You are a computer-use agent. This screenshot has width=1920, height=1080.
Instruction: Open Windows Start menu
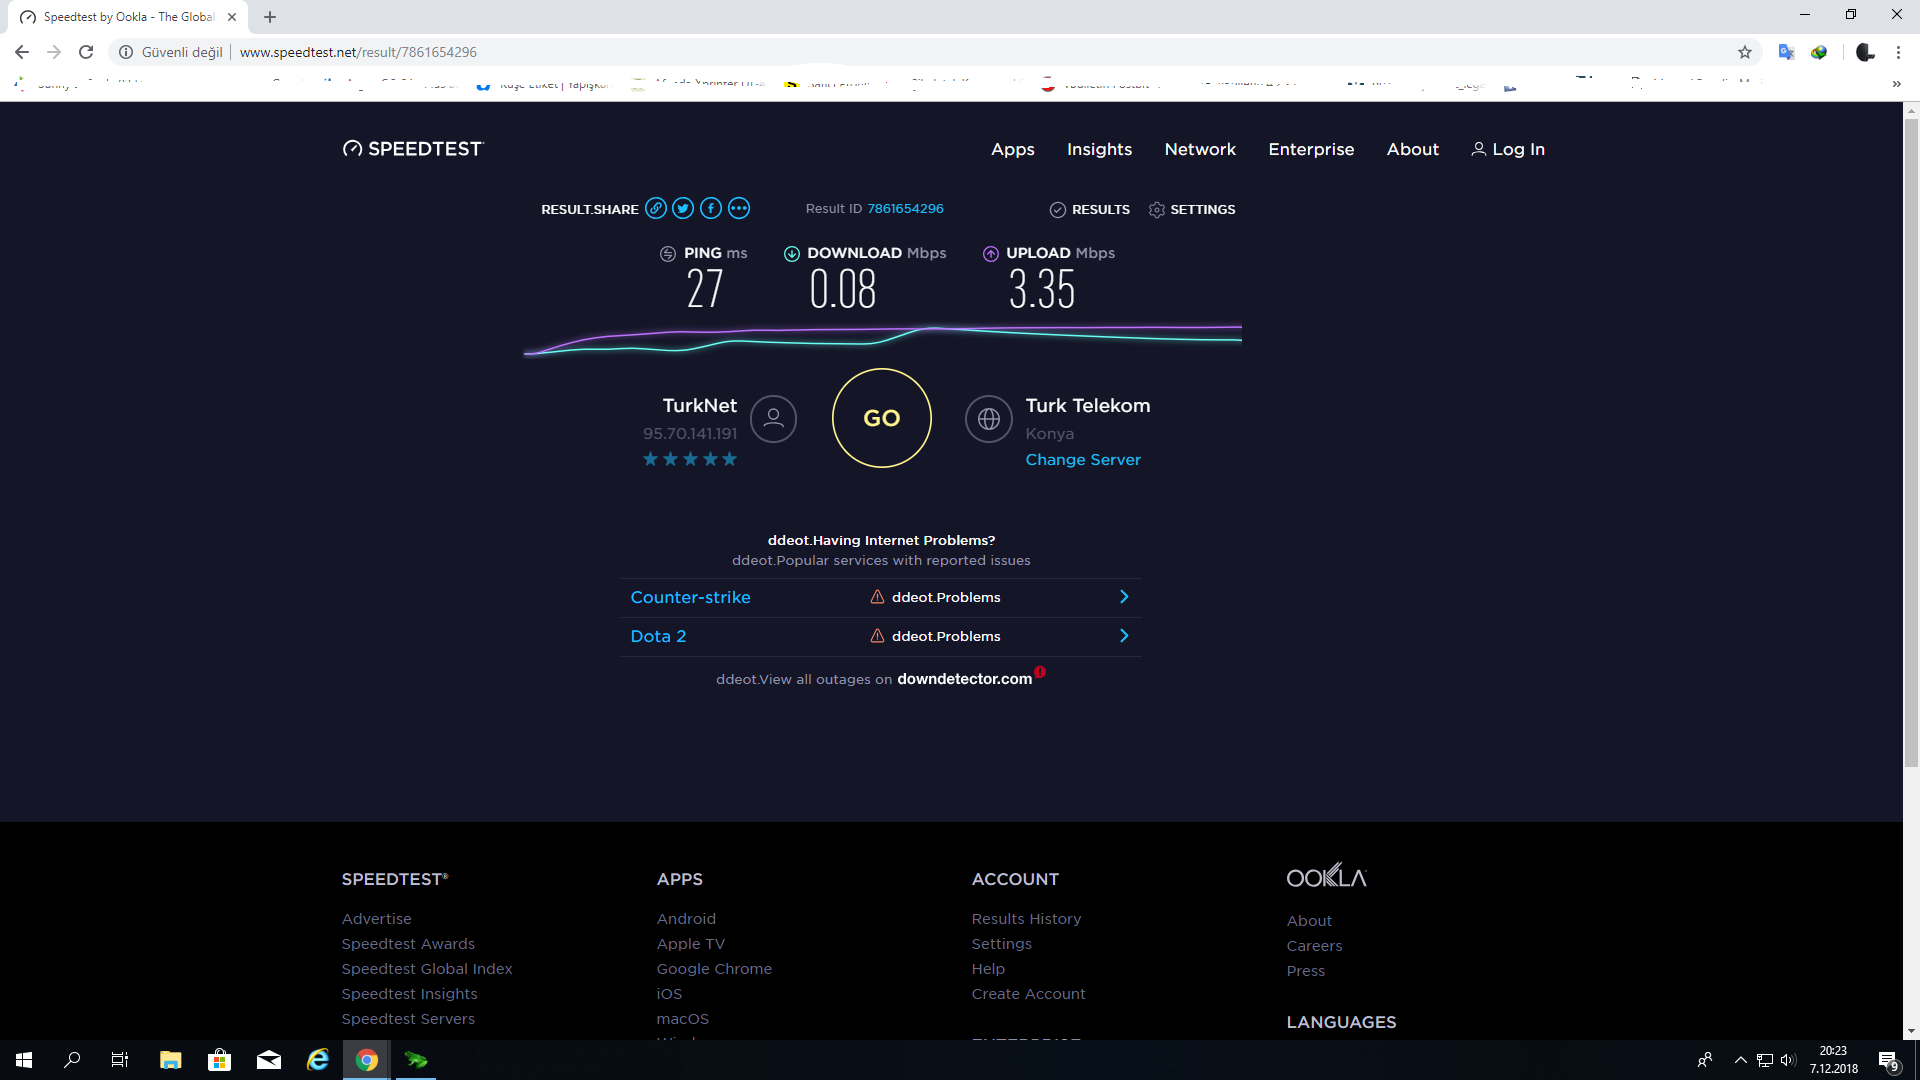pos(24,1060)
